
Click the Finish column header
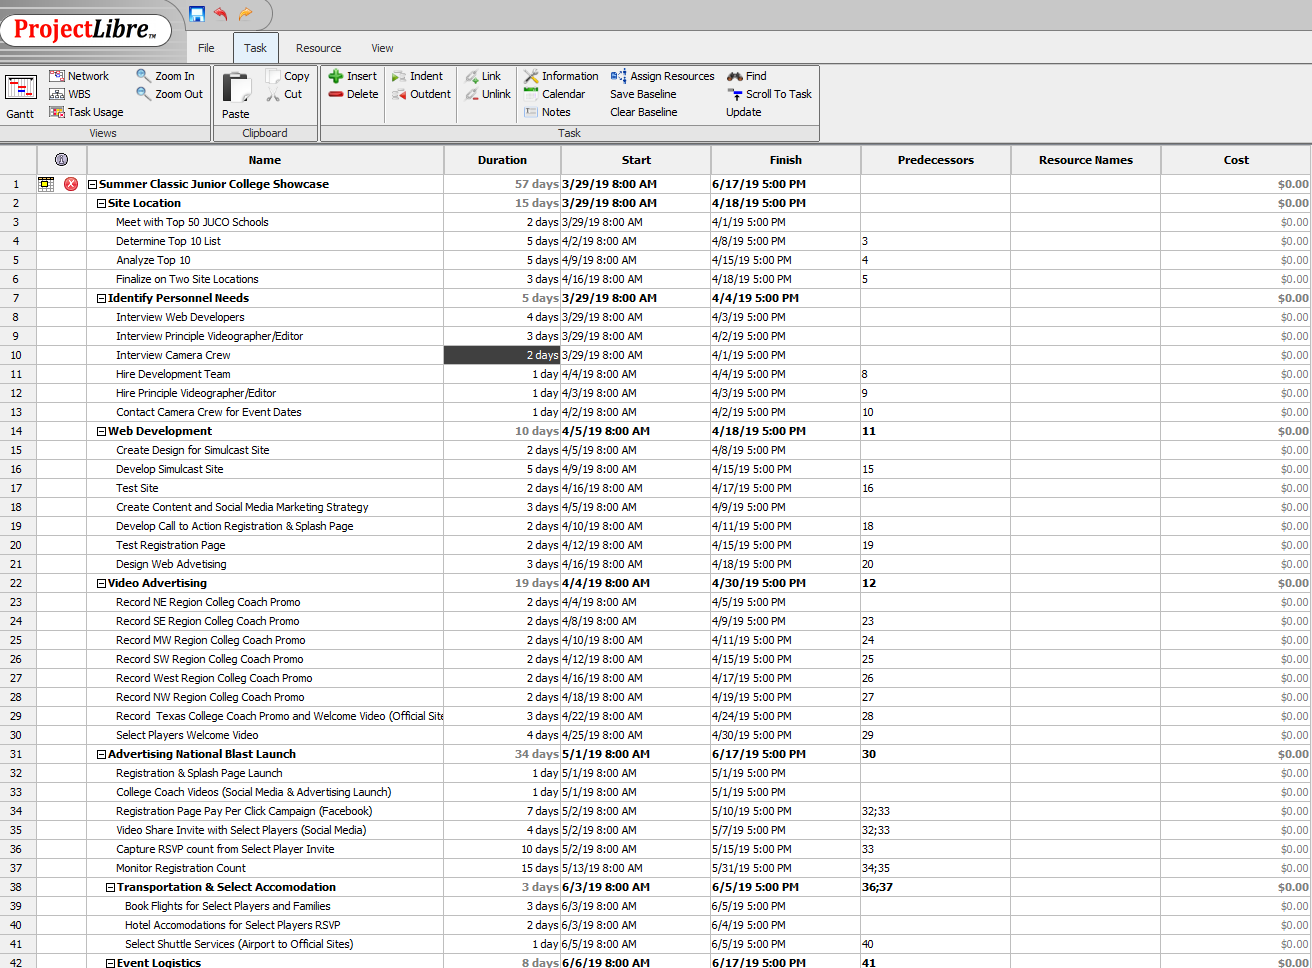pos(786,160)
